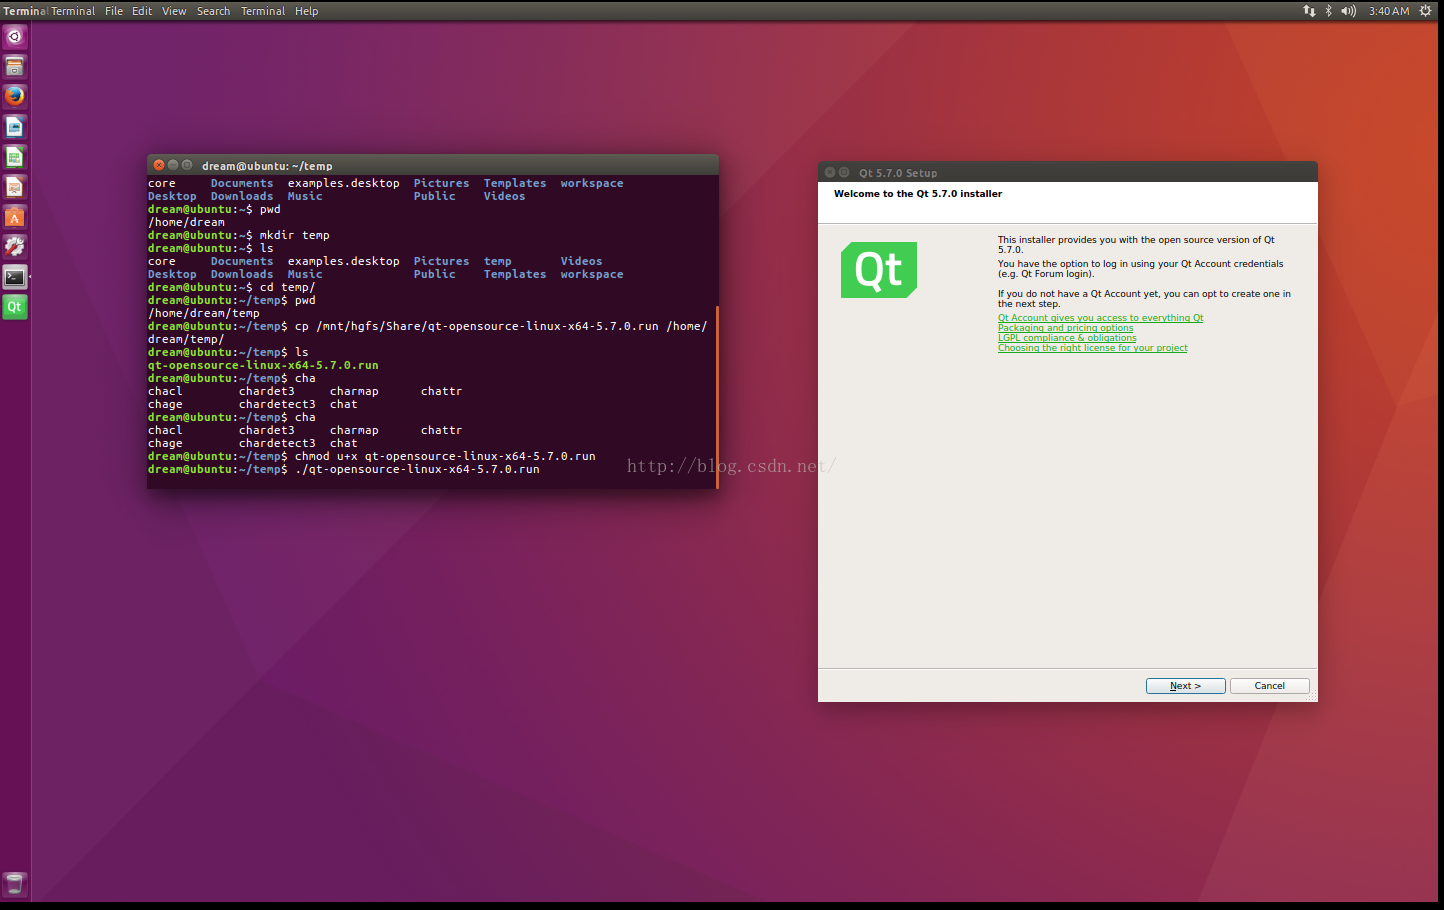Click the './qt-opensource-linux-x64-5.7.0.run' command line
The height and width of the screenshot is (910, 1444).
point(344,469)
